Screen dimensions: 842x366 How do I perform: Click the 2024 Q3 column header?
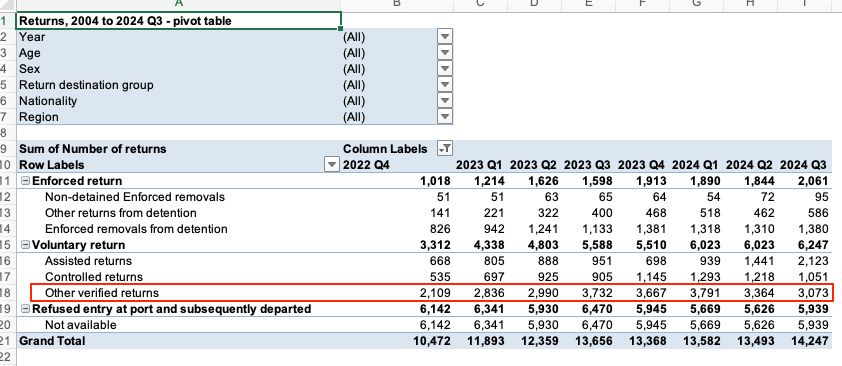coord(803,165)
